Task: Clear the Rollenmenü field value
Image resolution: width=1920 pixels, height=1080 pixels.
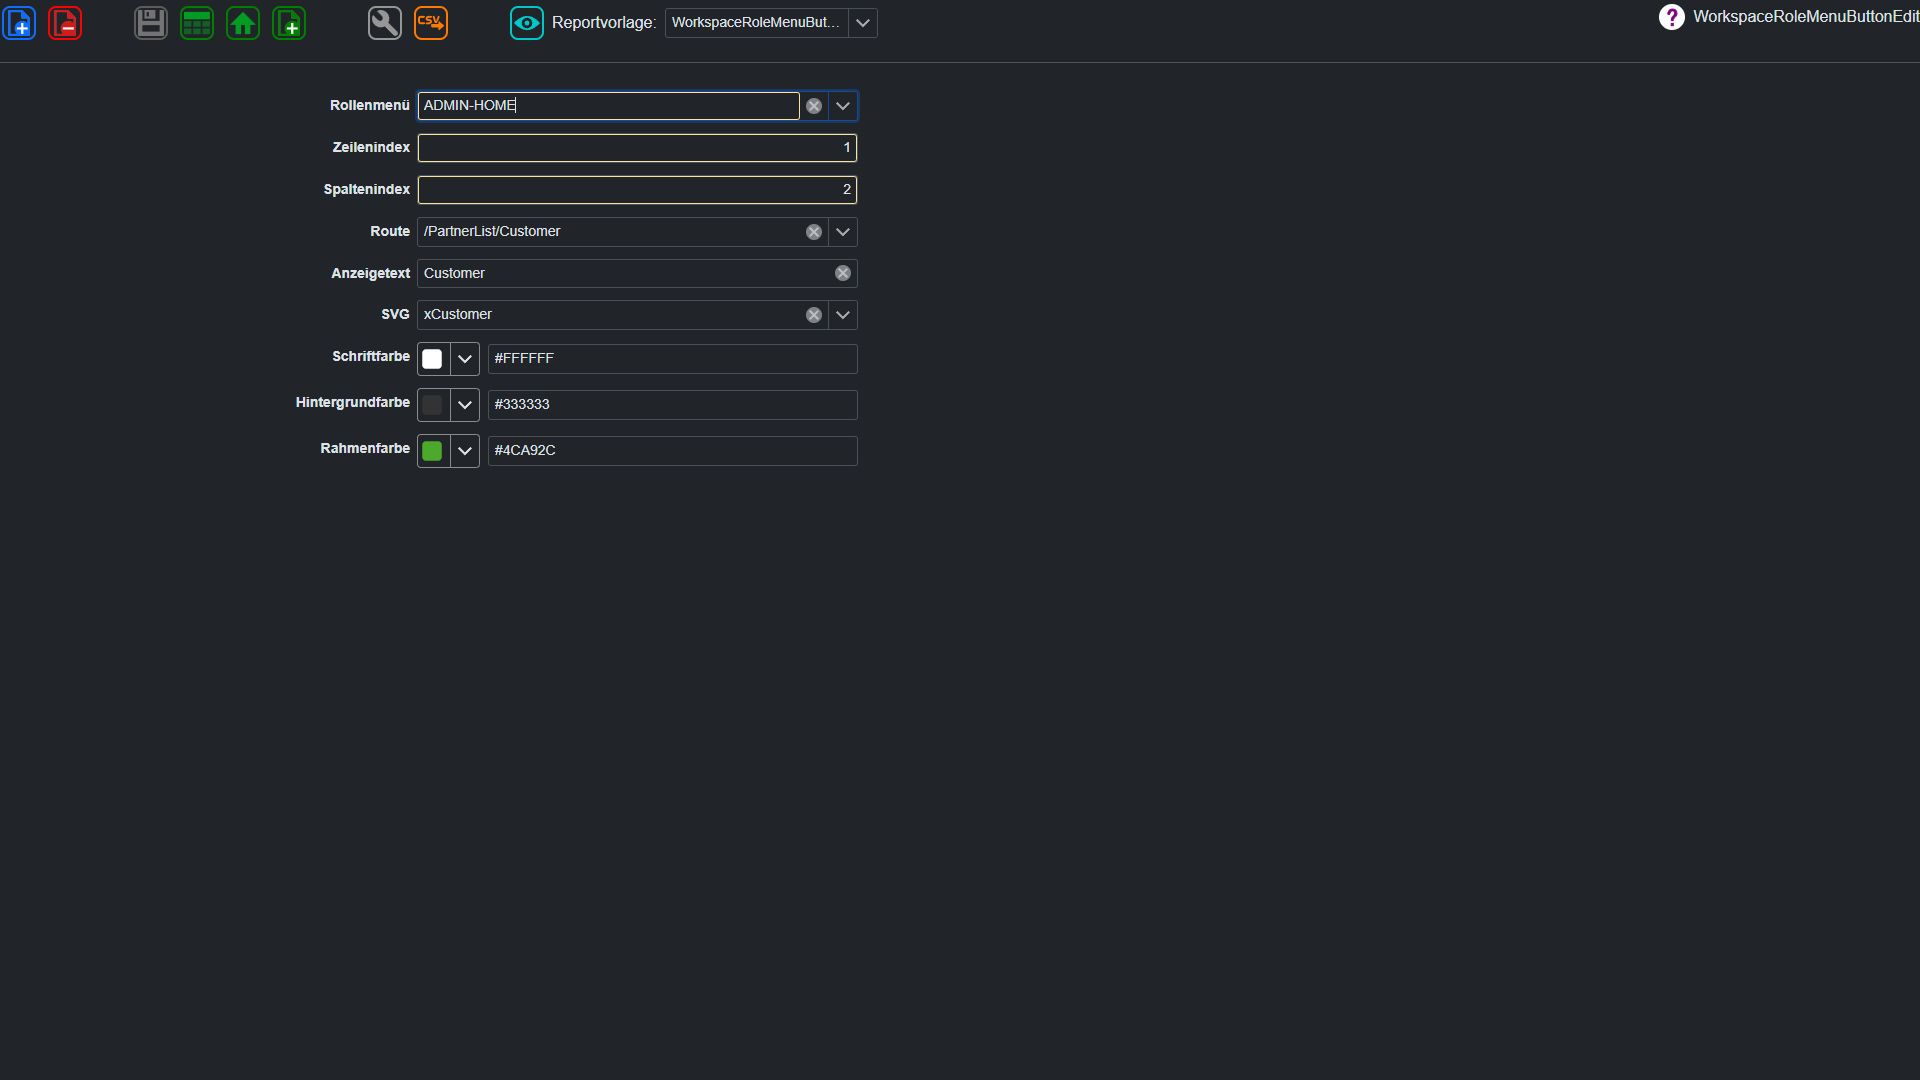Action: click(x=814, y=106)
